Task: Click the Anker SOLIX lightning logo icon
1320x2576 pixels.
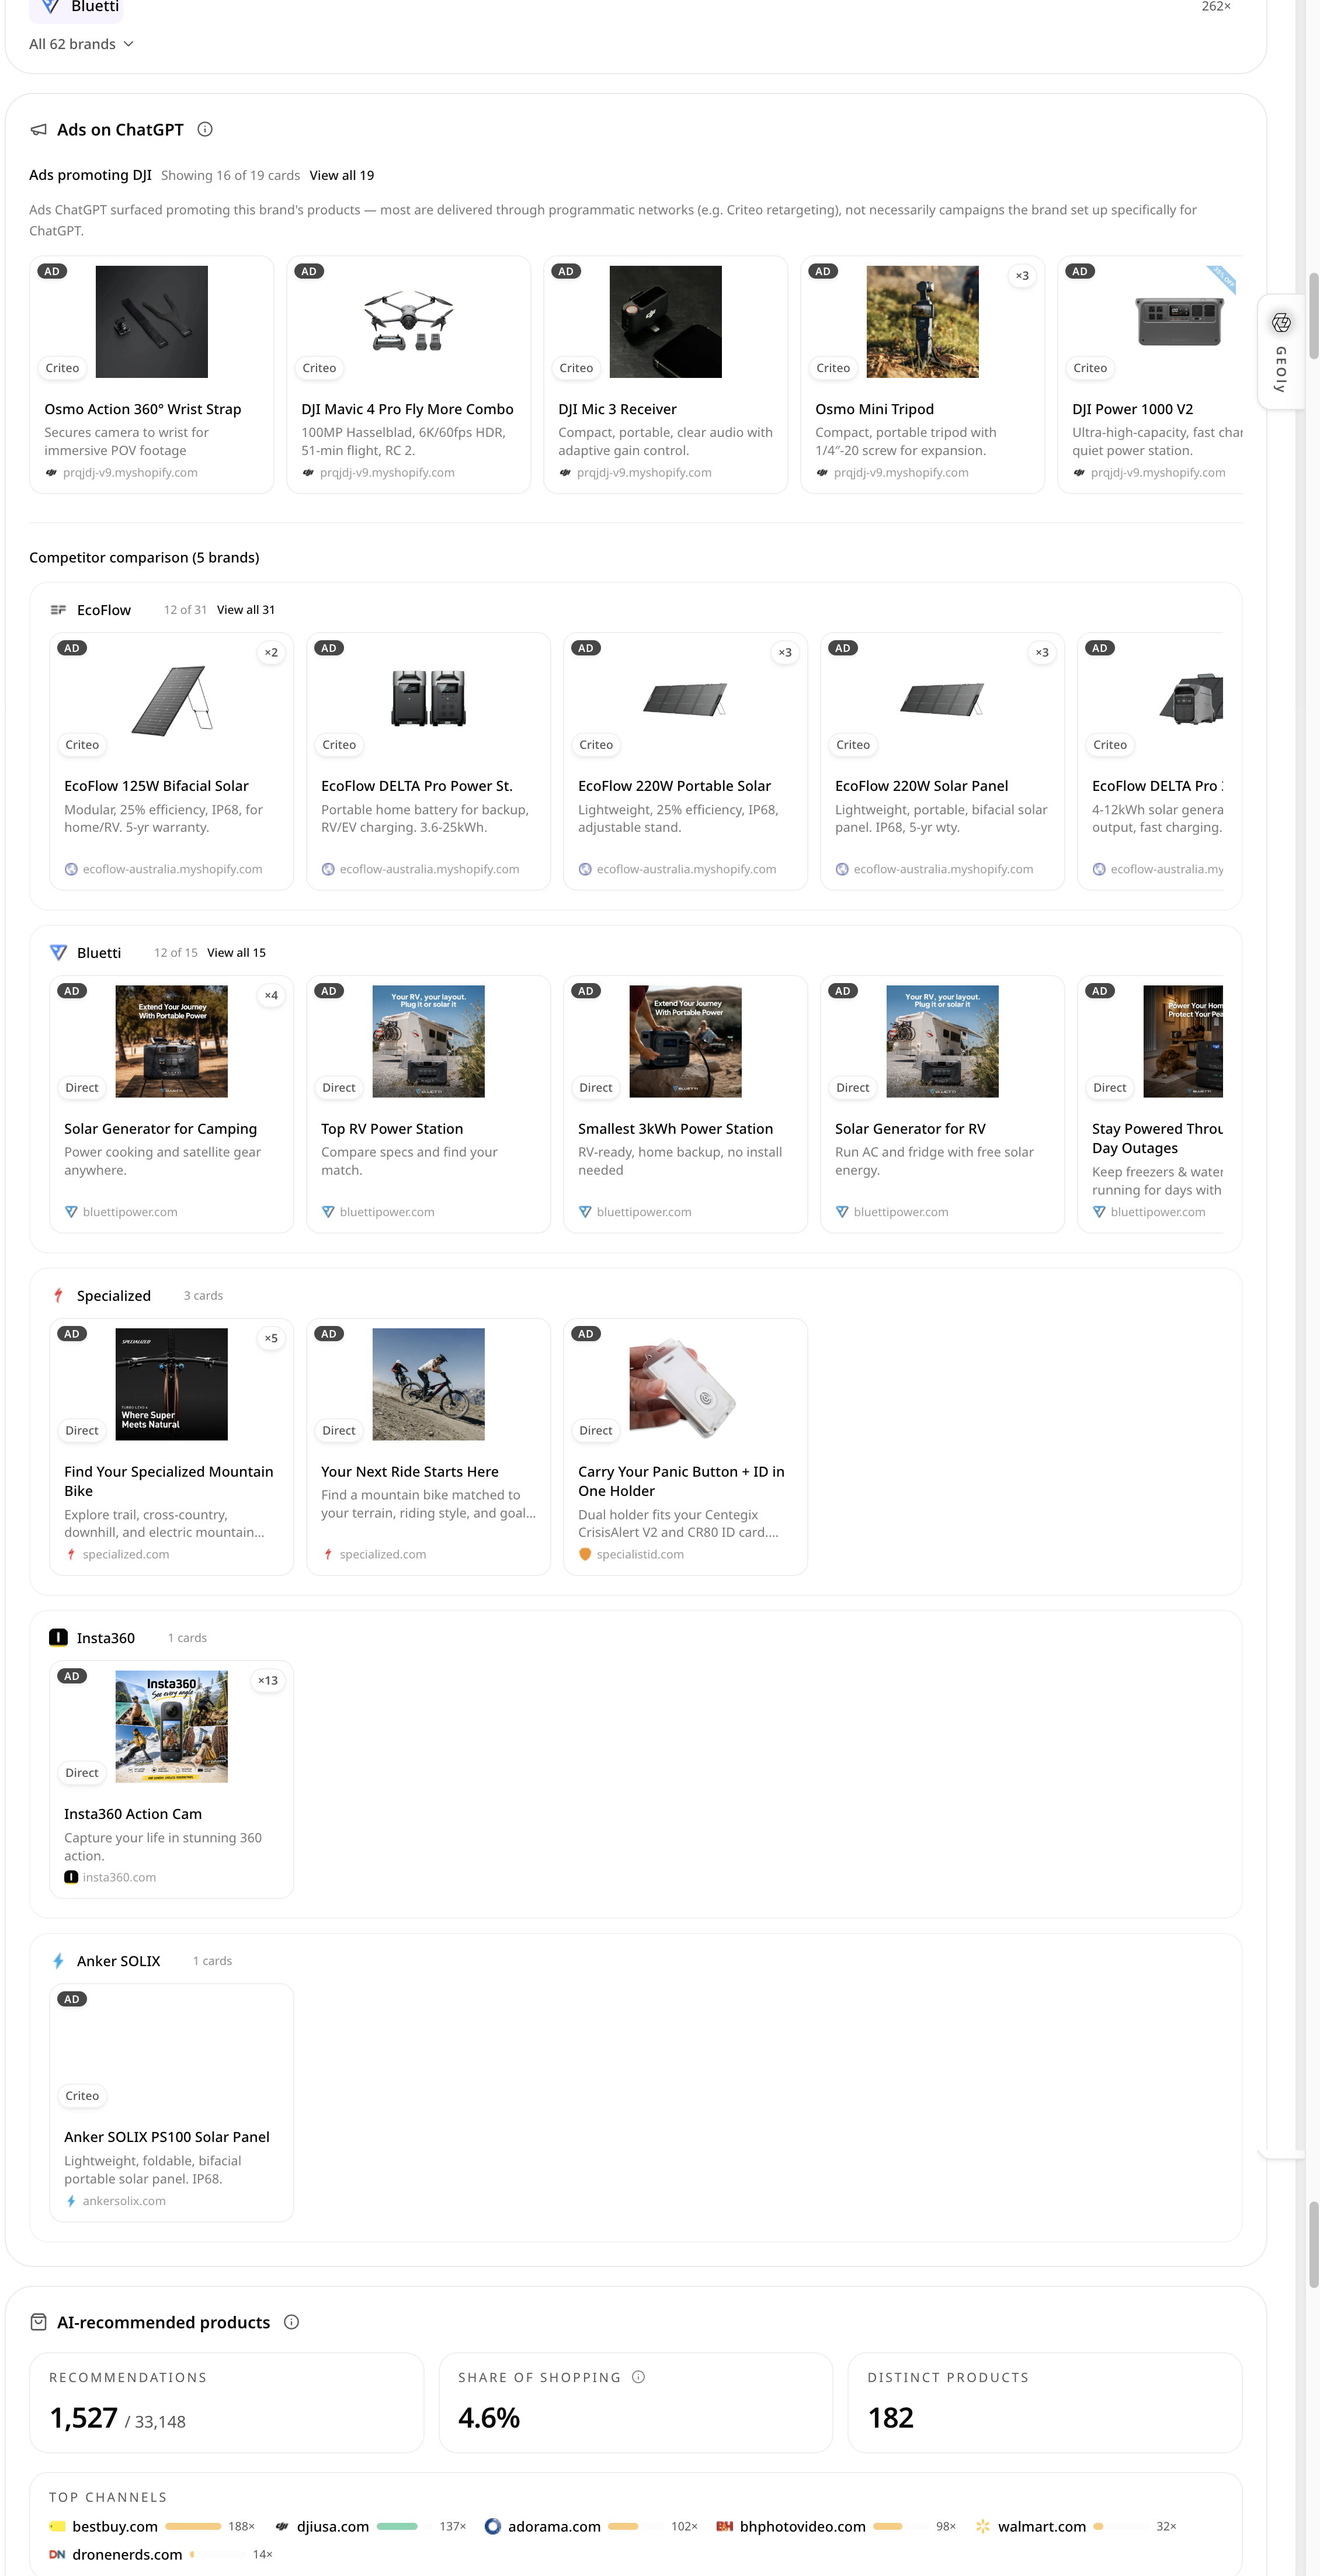Action: [59, 1961]
